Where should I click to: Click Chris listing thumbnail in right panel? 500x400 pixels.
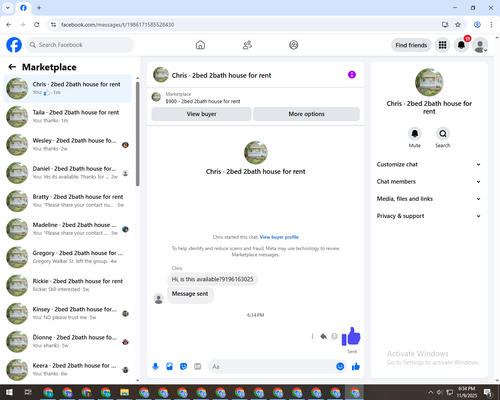[429, 82]
